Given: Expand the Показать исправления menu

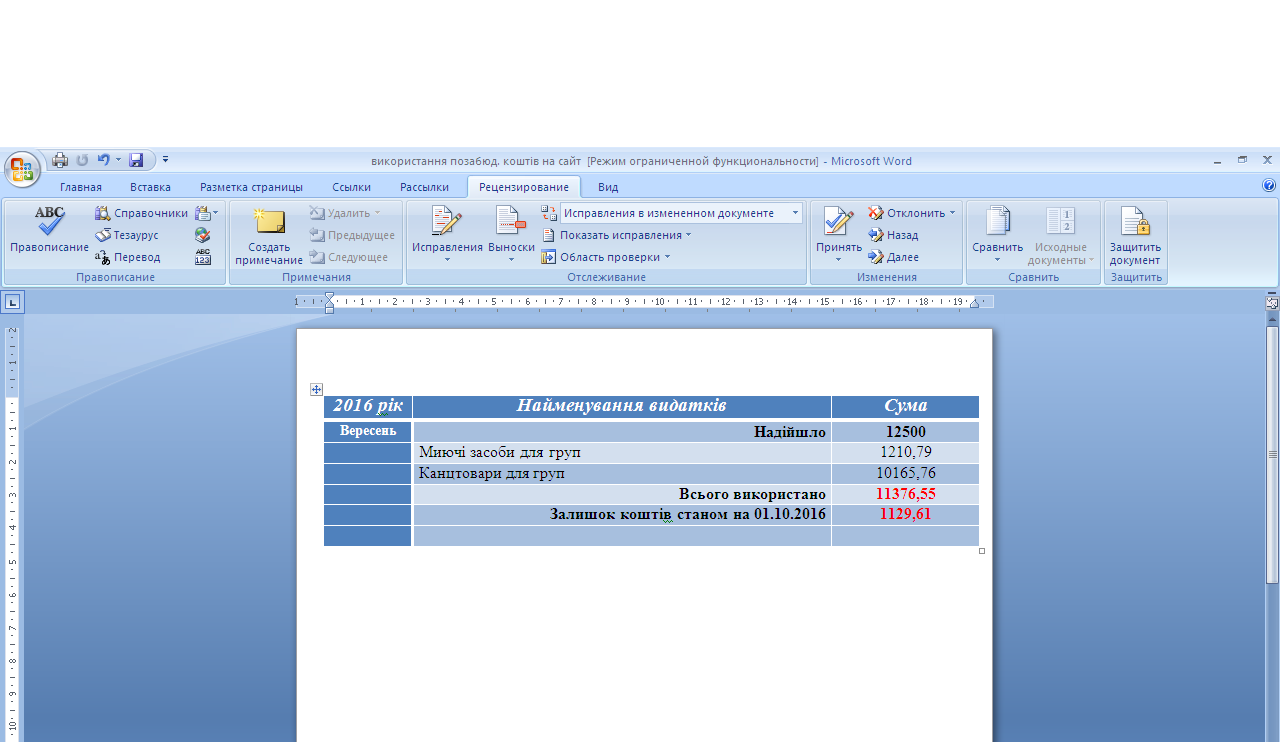Looking at the screenshot, I should tap(617, 235).
